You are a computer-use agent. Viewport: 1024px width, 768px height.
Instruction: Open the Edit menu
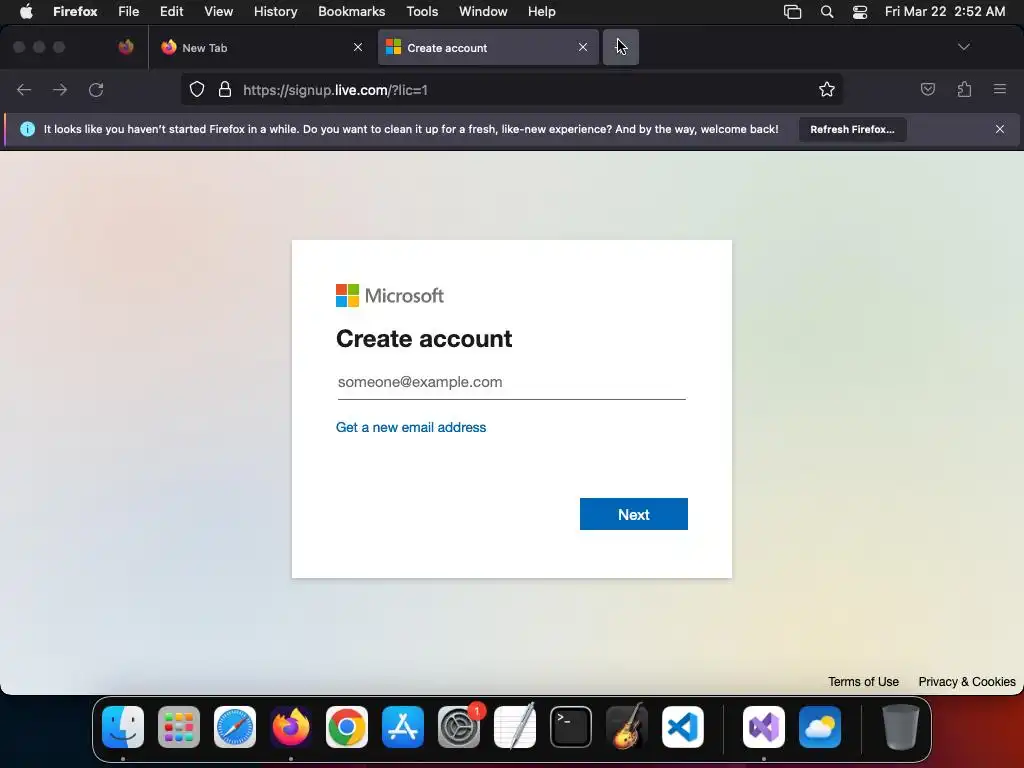(172, 12)
